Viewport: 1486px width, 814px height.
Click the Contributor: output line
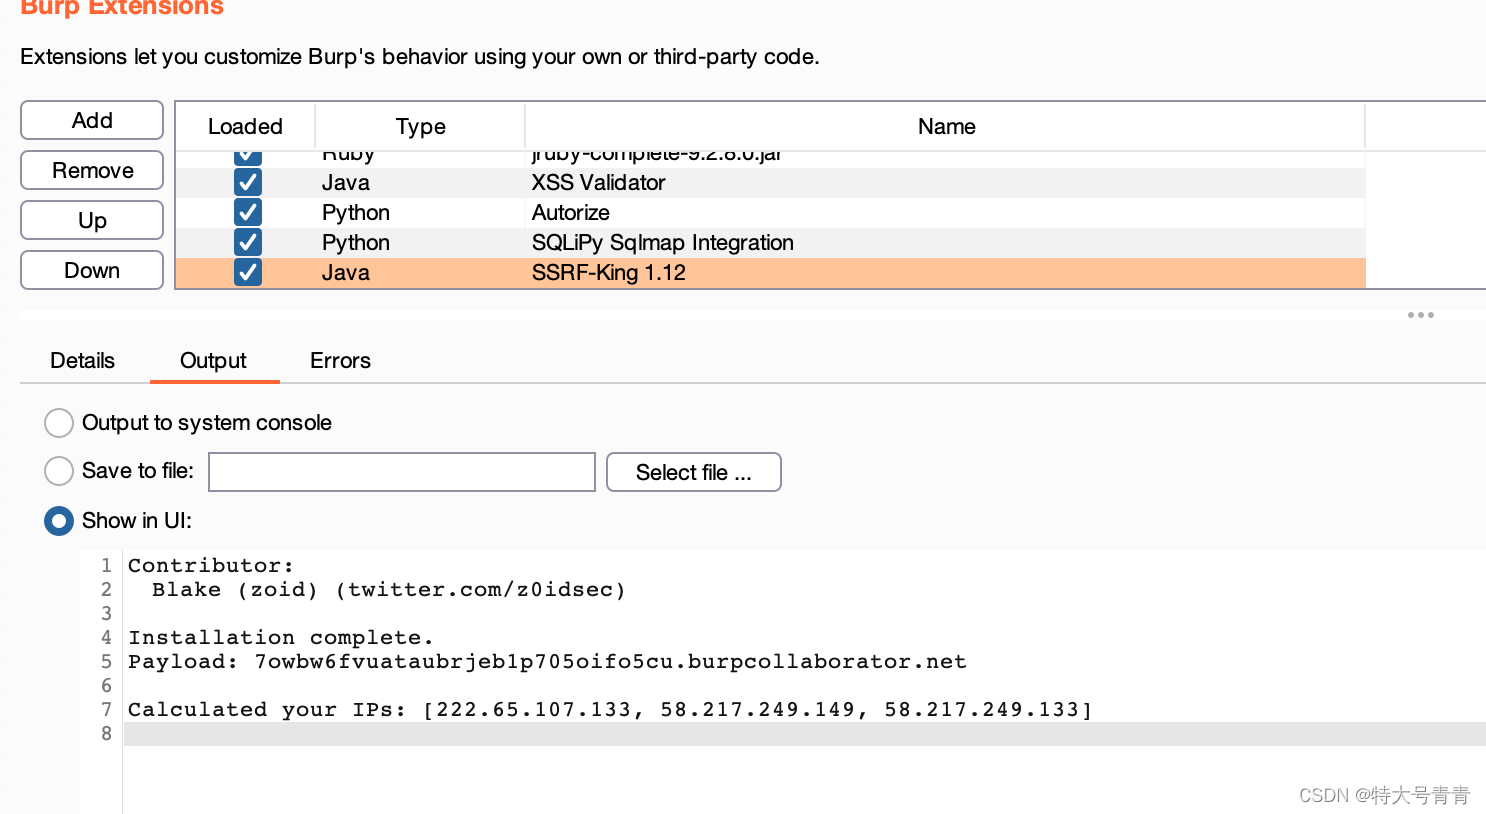(x=211, y=566)
